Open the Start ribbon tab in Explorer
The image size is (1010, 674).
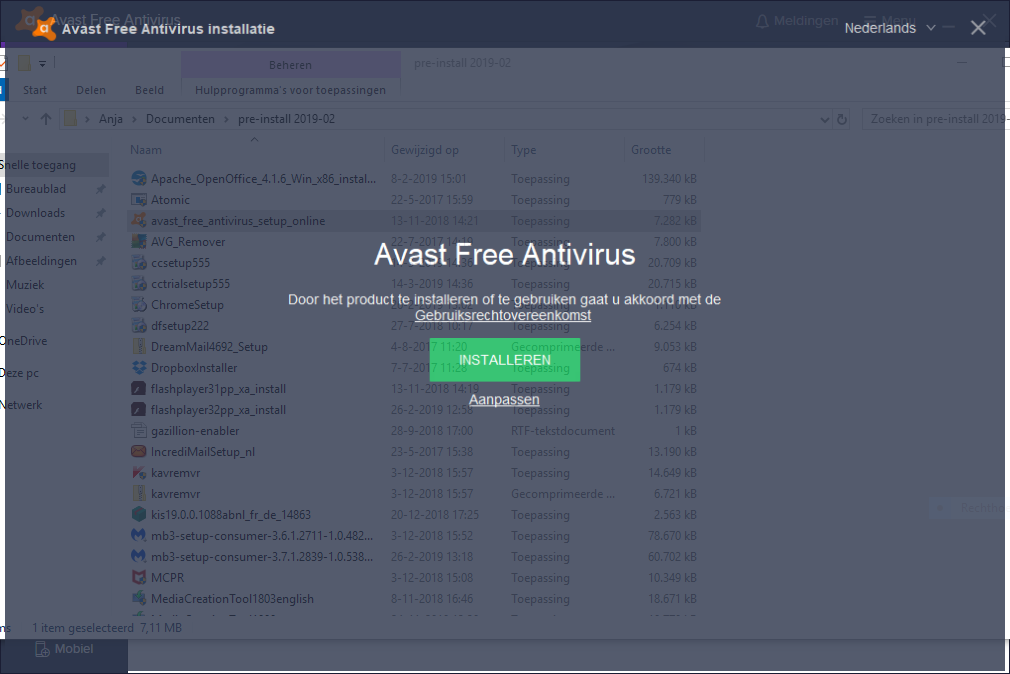click(35, 90)
